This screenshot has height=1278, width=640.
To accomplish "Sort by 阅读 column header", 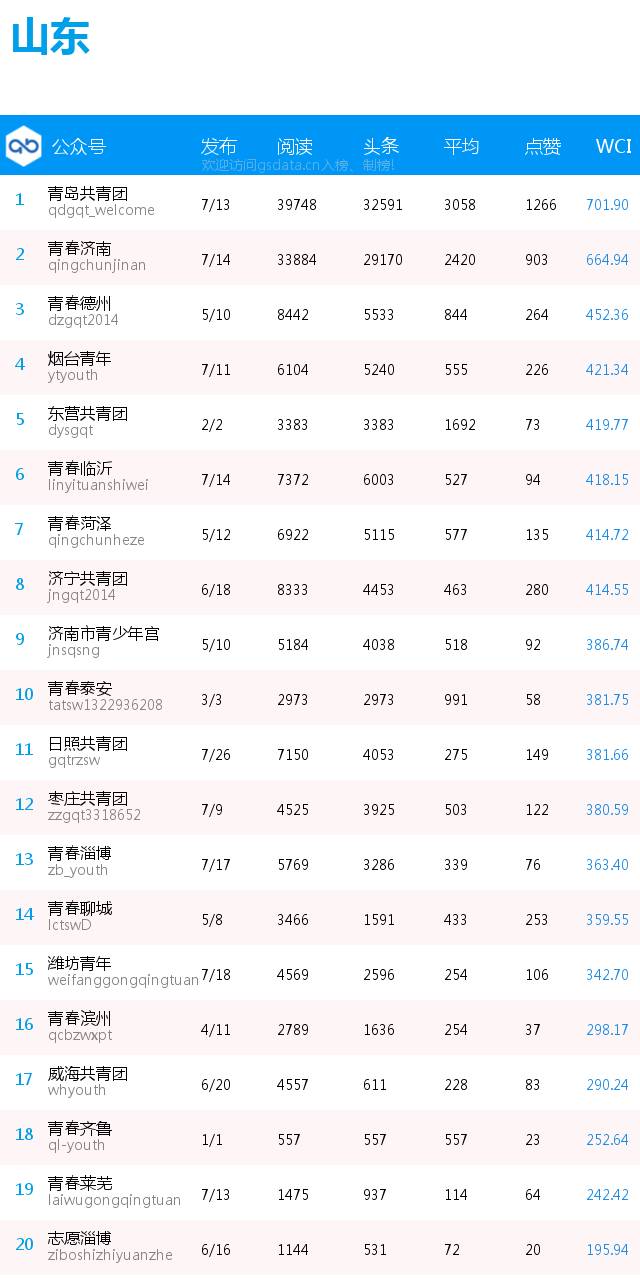I will click(x=295, y=146).
